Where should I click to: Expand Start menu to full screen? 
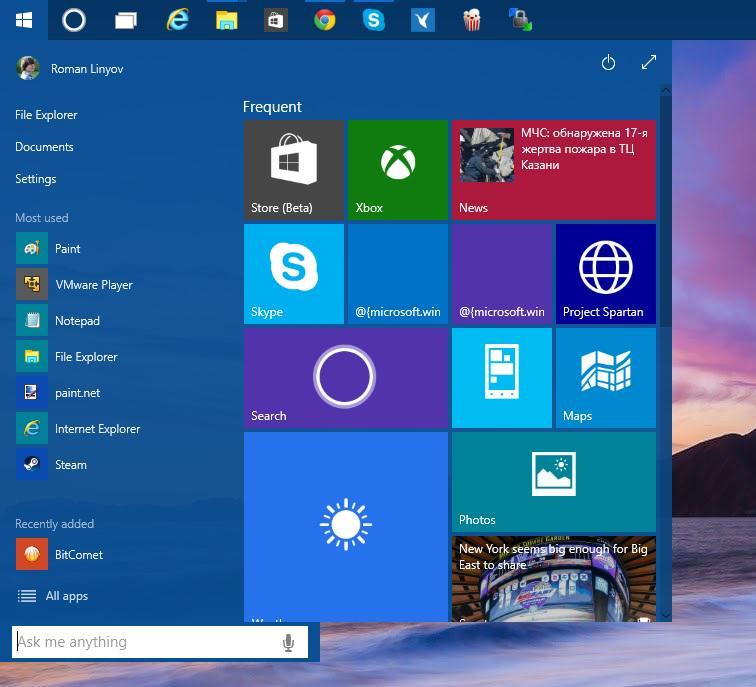[x=649, y=62]
